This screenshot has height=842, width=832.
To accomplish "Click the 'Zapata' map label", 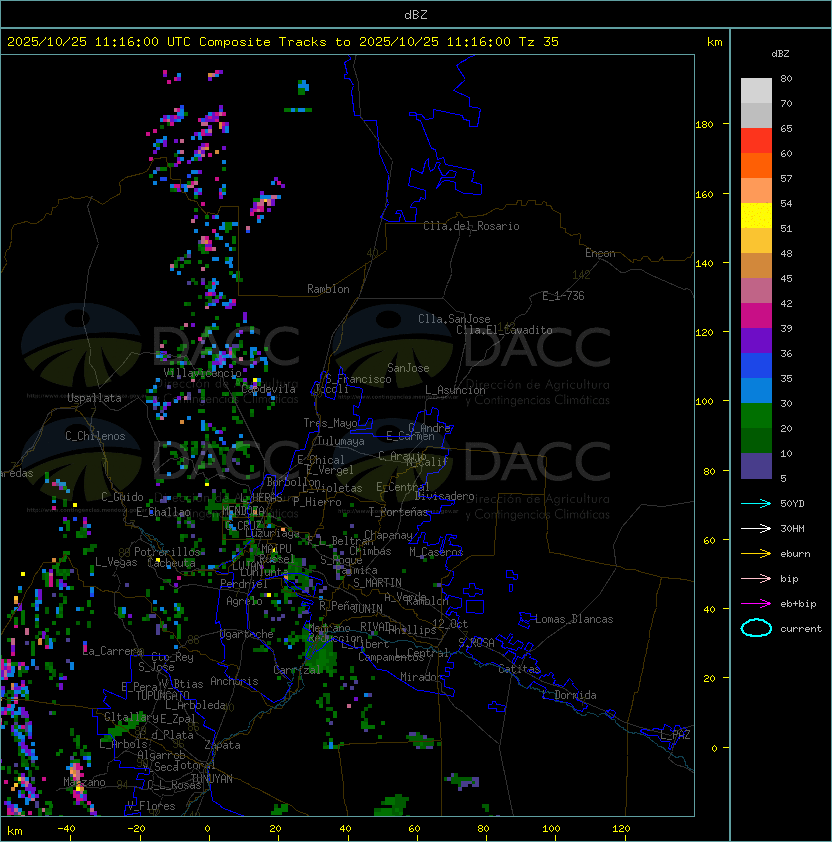I will click(x=222, y=745).
